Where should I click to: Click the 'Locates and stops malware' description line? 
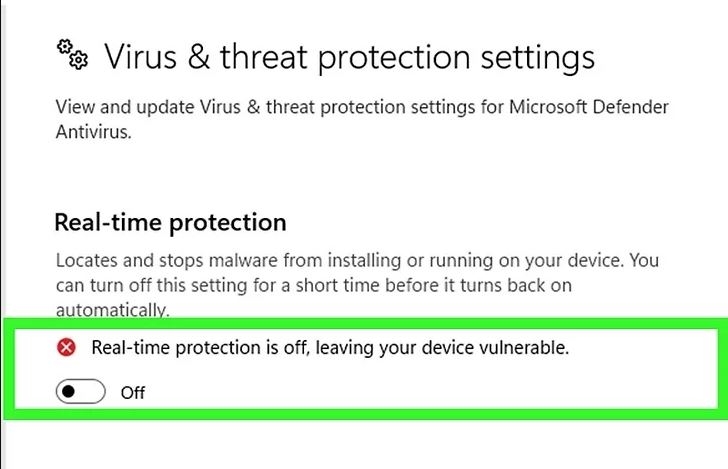click(357, 261)
